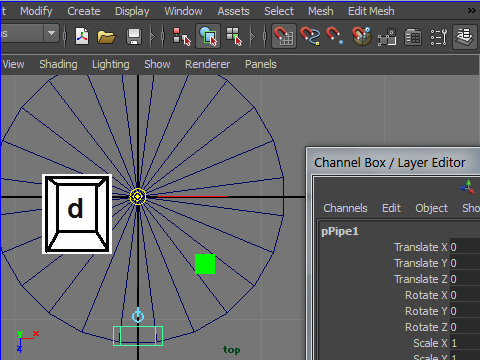The width and height of the screenshot is (480, 360).
Task: Expand the toolbar overflow double arrow
Action: pos(472,11)
